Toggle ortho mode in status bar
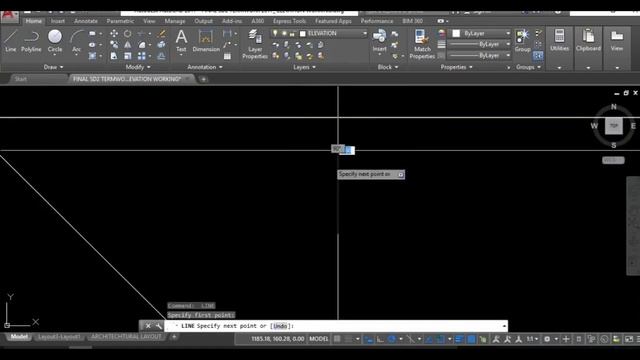This screenshot has width=640, height=360. tap(380, 339)
